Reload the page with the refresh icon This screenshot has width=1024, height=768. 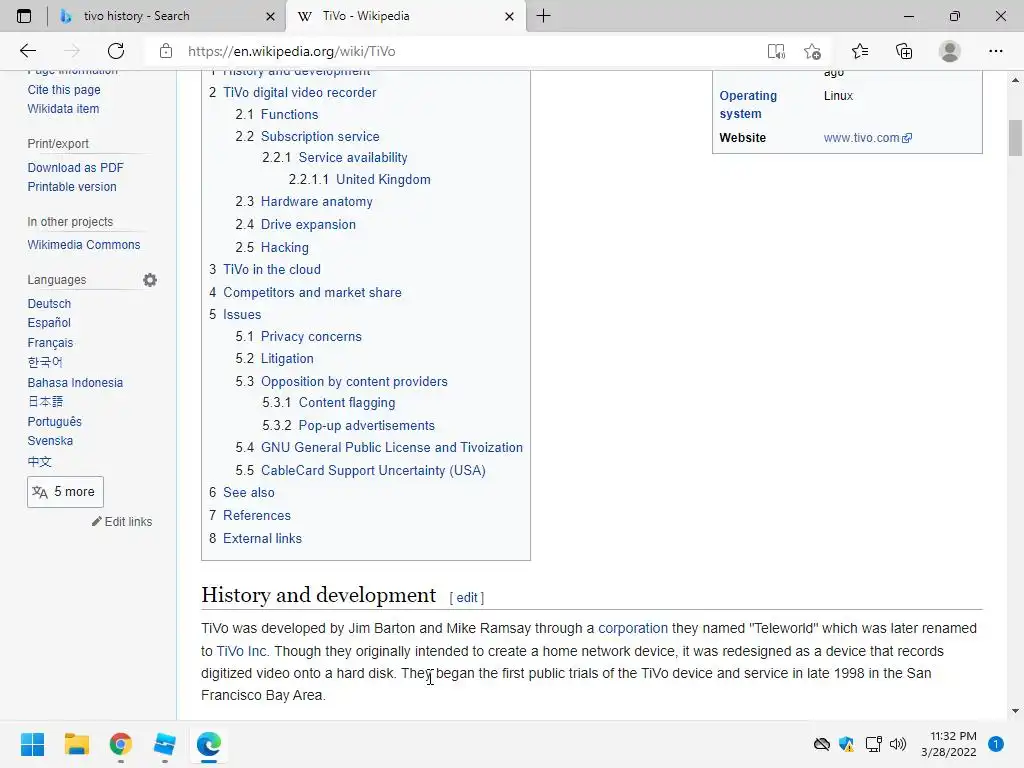[x=116, y=51]
